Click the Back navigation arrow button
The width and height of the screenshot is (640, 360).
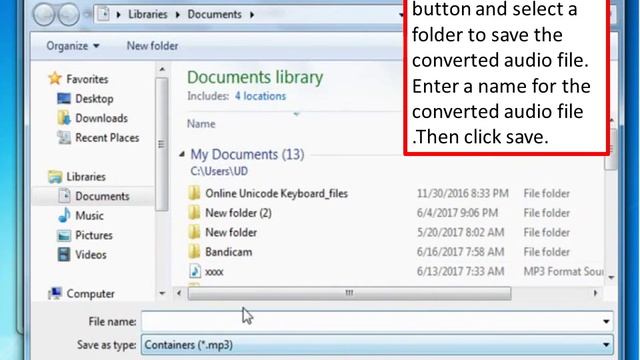coord(44,14)
